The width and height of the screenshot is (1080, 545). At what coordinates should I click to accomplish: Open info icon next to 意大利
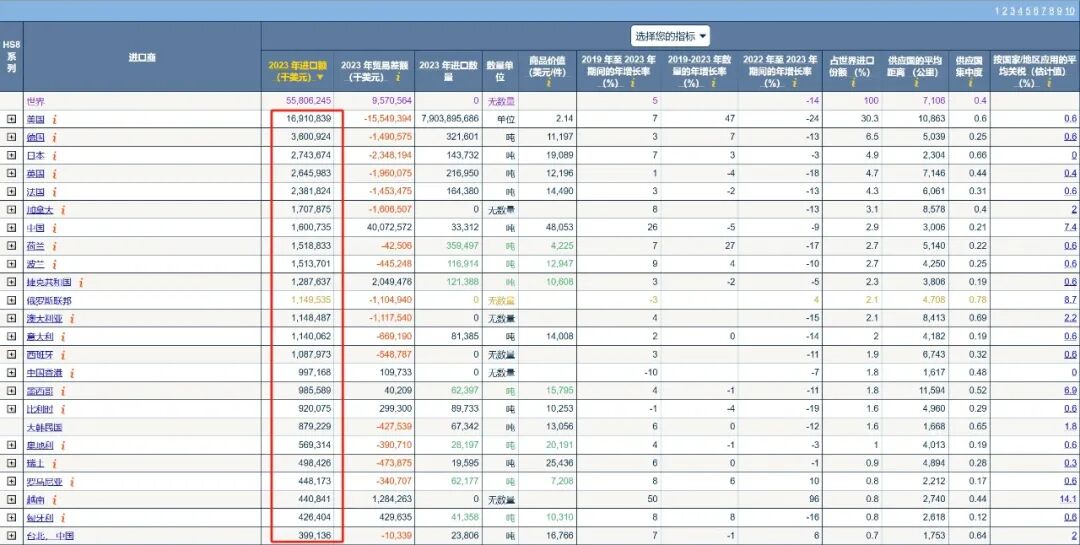(x=63, y=336)
